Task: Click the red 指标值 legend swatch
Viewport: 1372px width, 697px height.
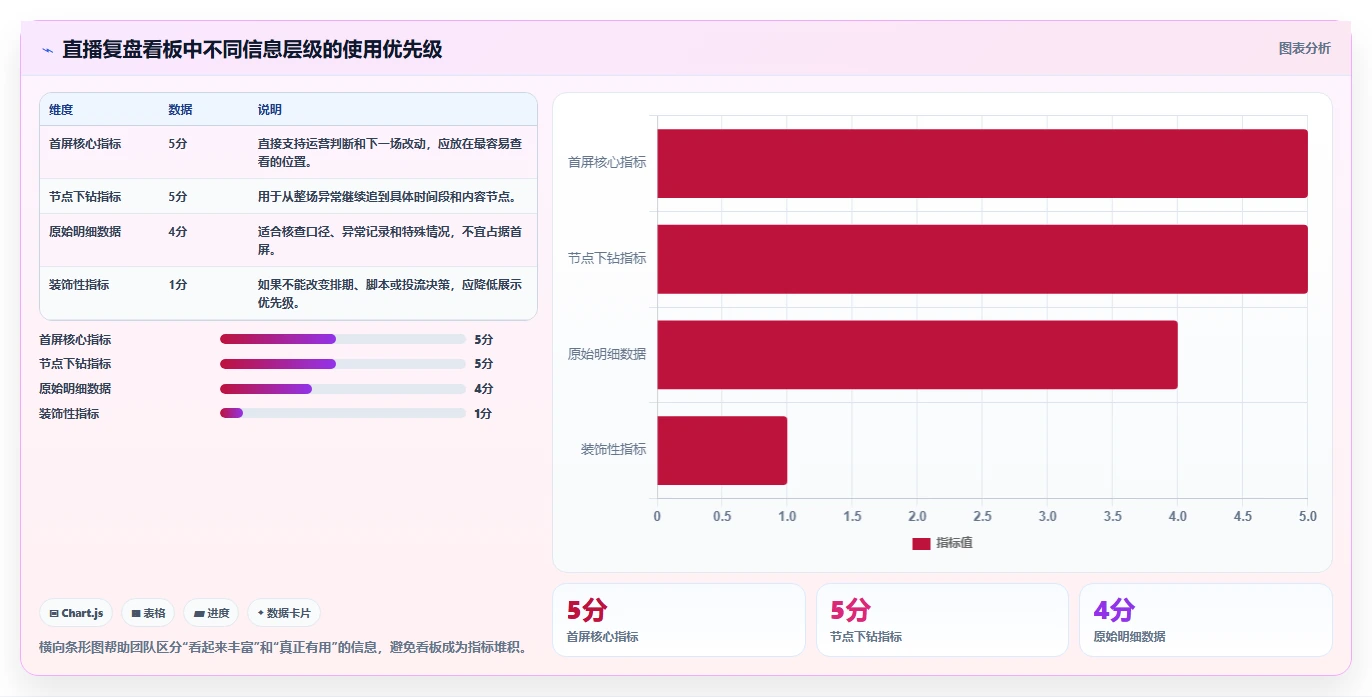Action: pos(921,543)
